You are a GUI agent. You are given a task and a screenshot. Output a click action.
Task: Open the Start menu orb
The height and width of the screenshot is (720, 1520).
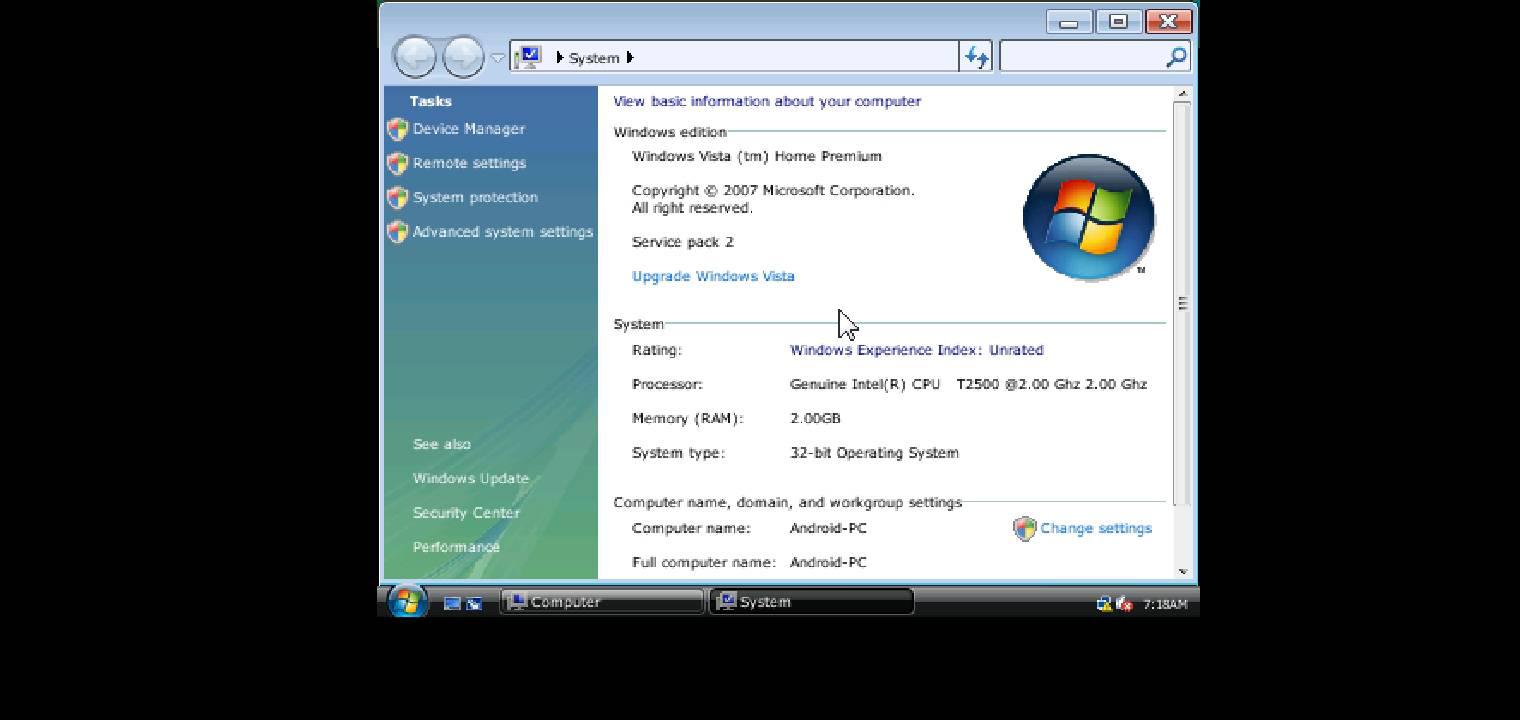(407, 601)
